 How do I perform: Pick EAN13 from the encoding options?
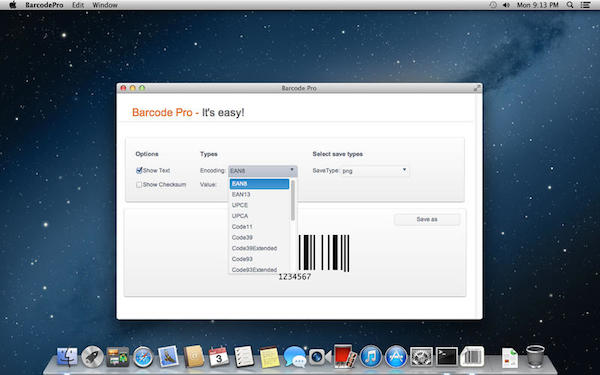[x=241, y=194]
